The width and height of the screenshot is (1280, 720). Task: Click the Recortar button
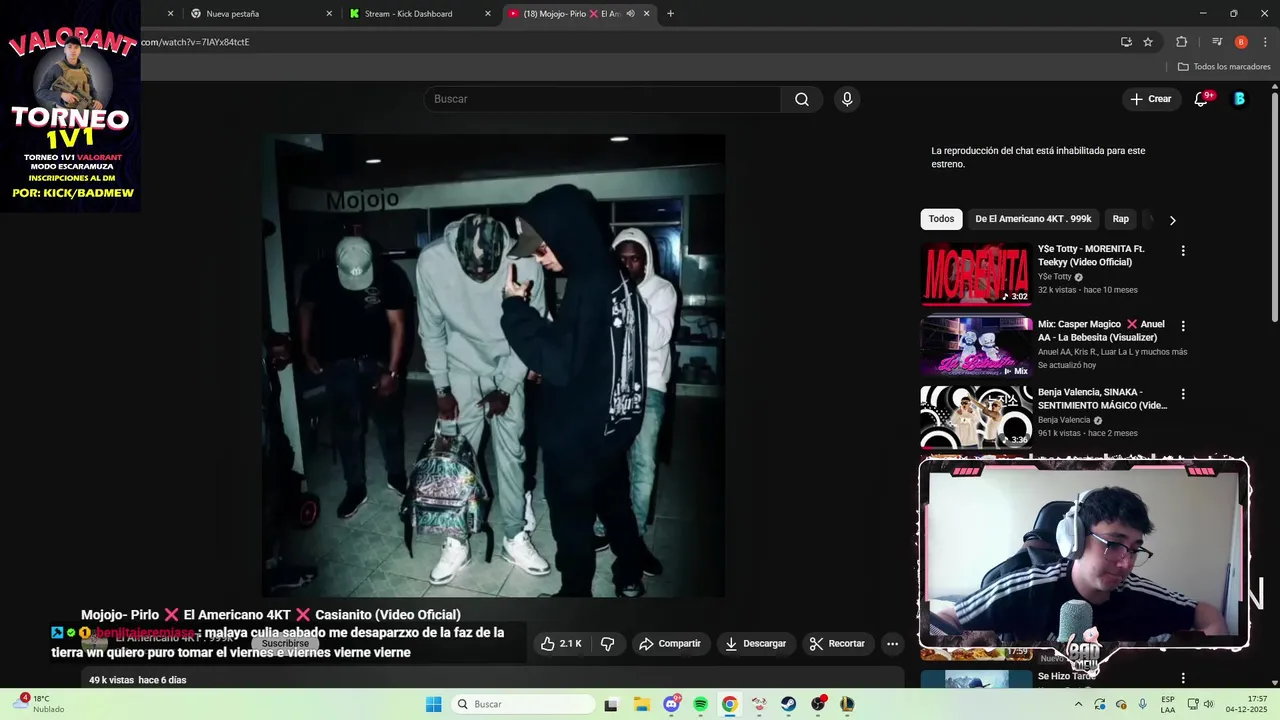point(837,644)
